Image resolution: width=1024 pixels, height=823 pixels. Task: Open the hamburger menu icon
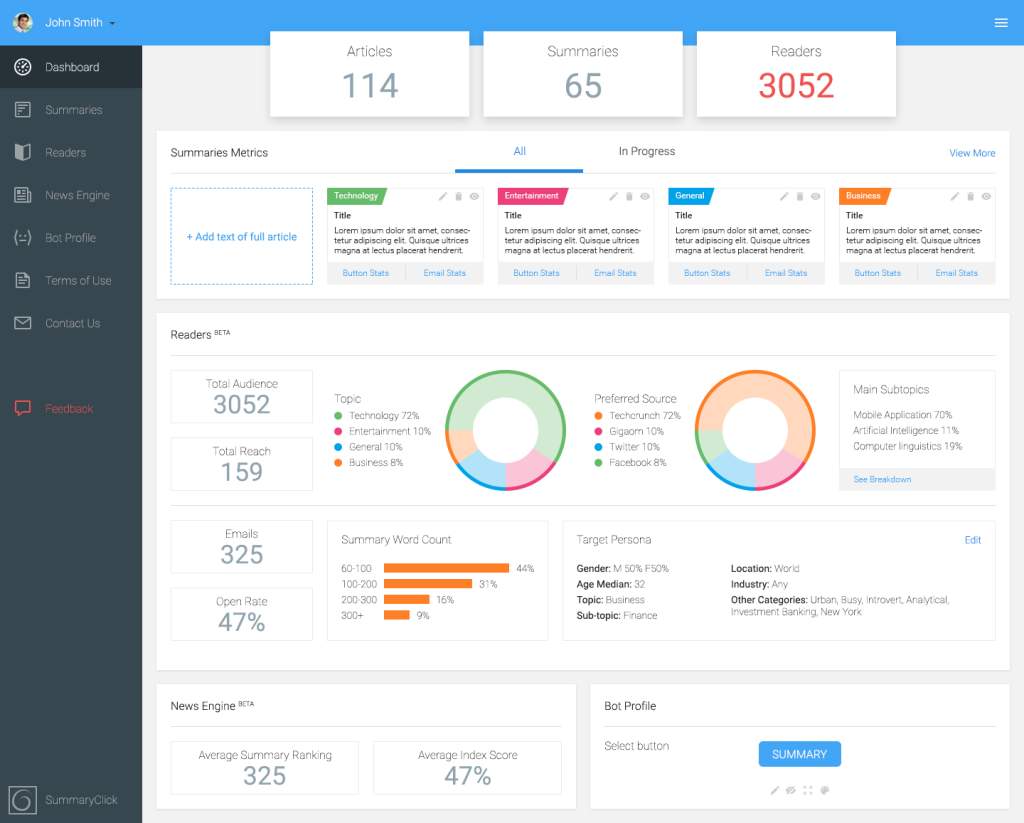pos(1000,23)
